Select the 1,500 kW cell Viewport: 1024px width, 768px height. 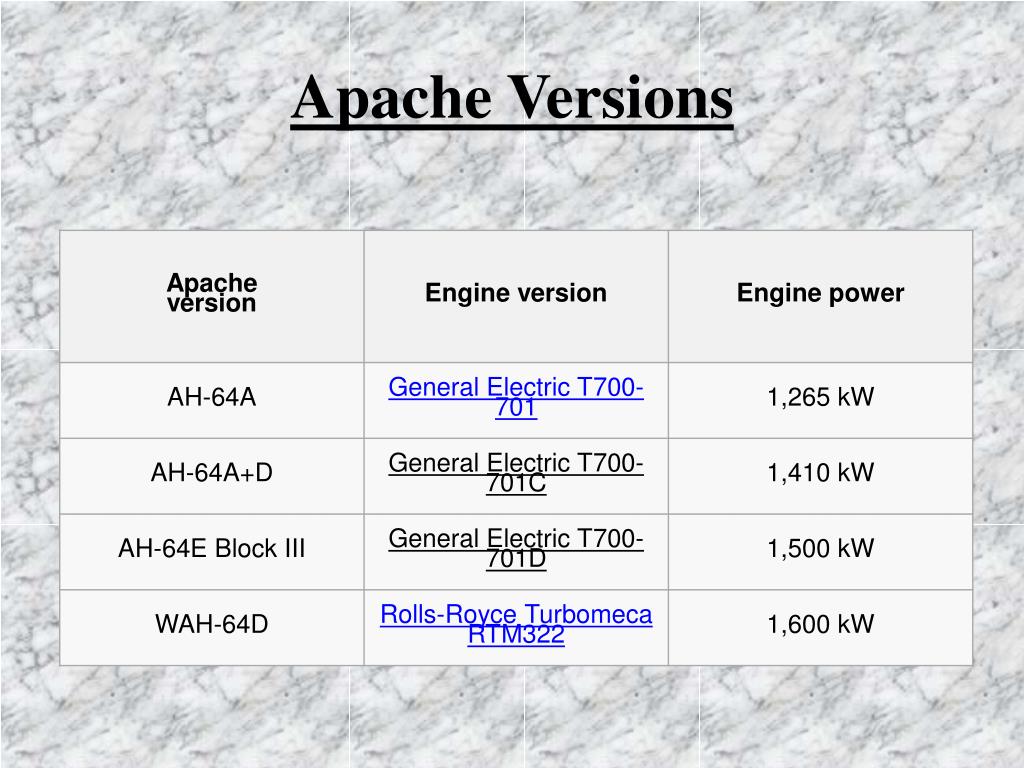click(x=820, y=552)
